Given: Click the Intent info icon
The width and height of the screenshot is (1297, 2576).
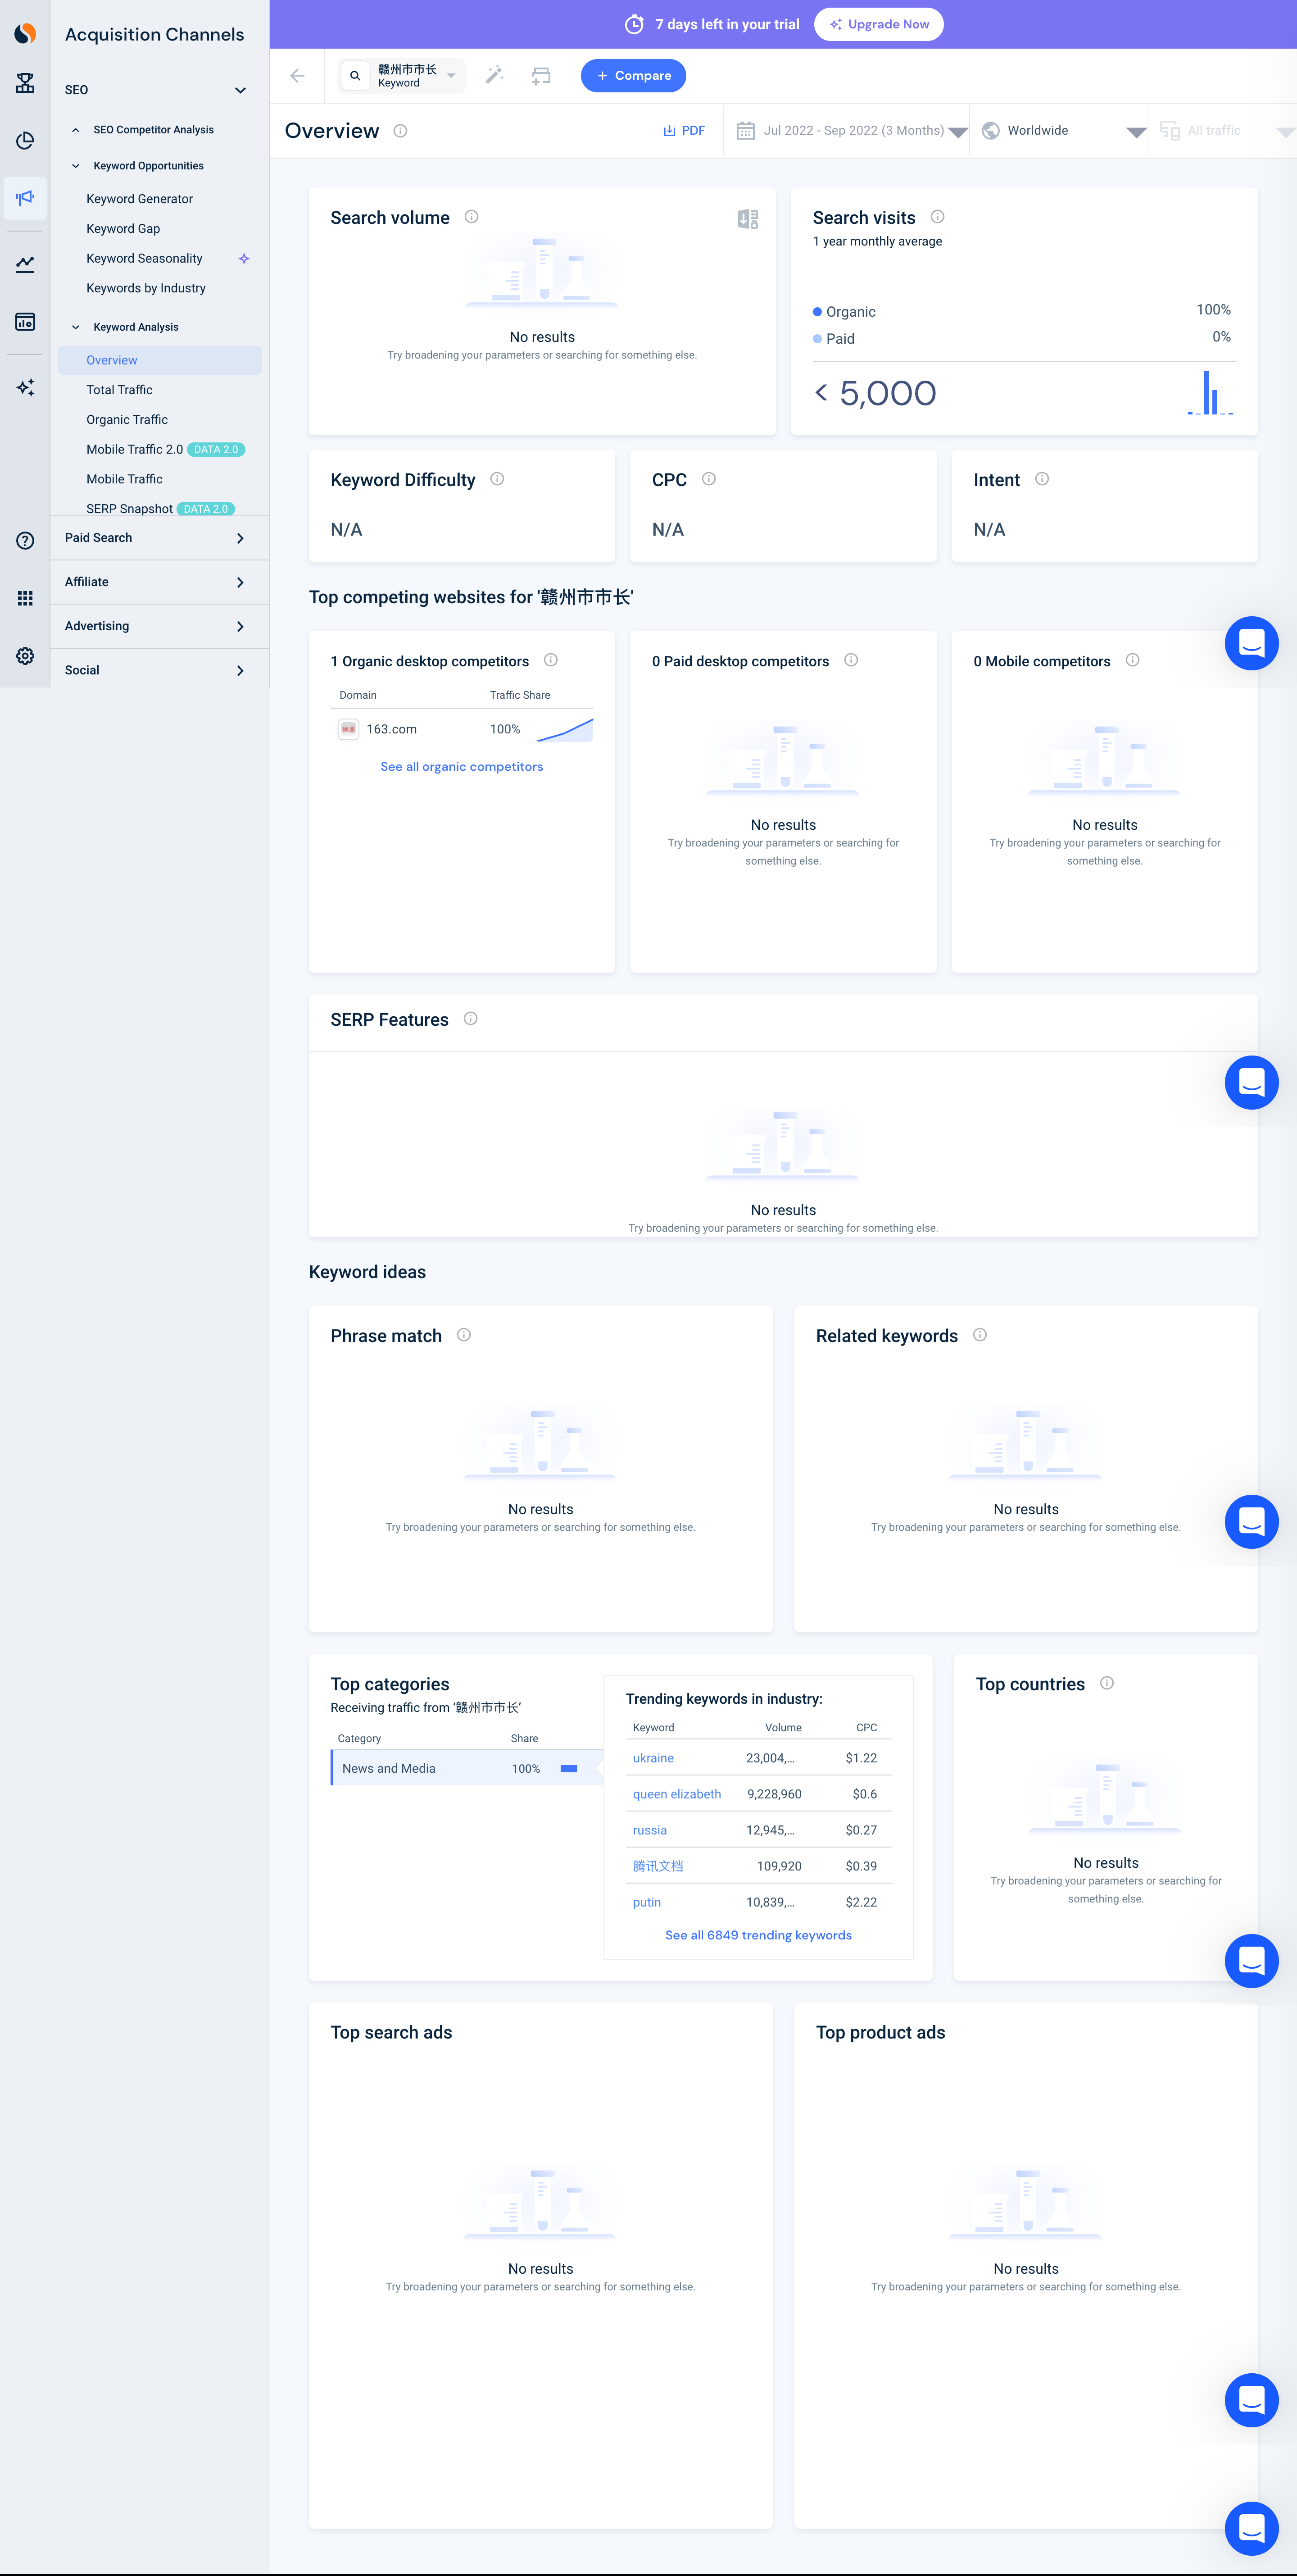Looking at the screenshot, I should pos(1042,479).
